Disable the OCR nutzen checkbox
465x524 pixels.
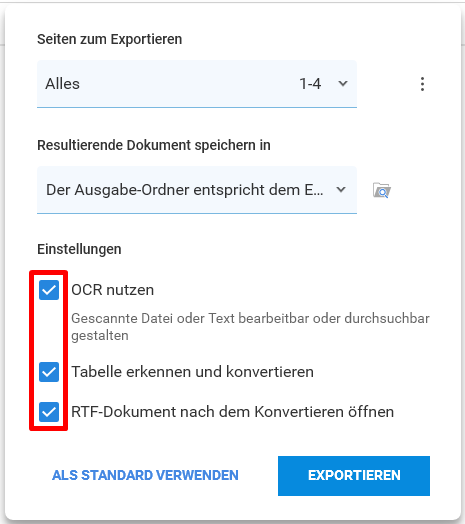pos(49,290)
